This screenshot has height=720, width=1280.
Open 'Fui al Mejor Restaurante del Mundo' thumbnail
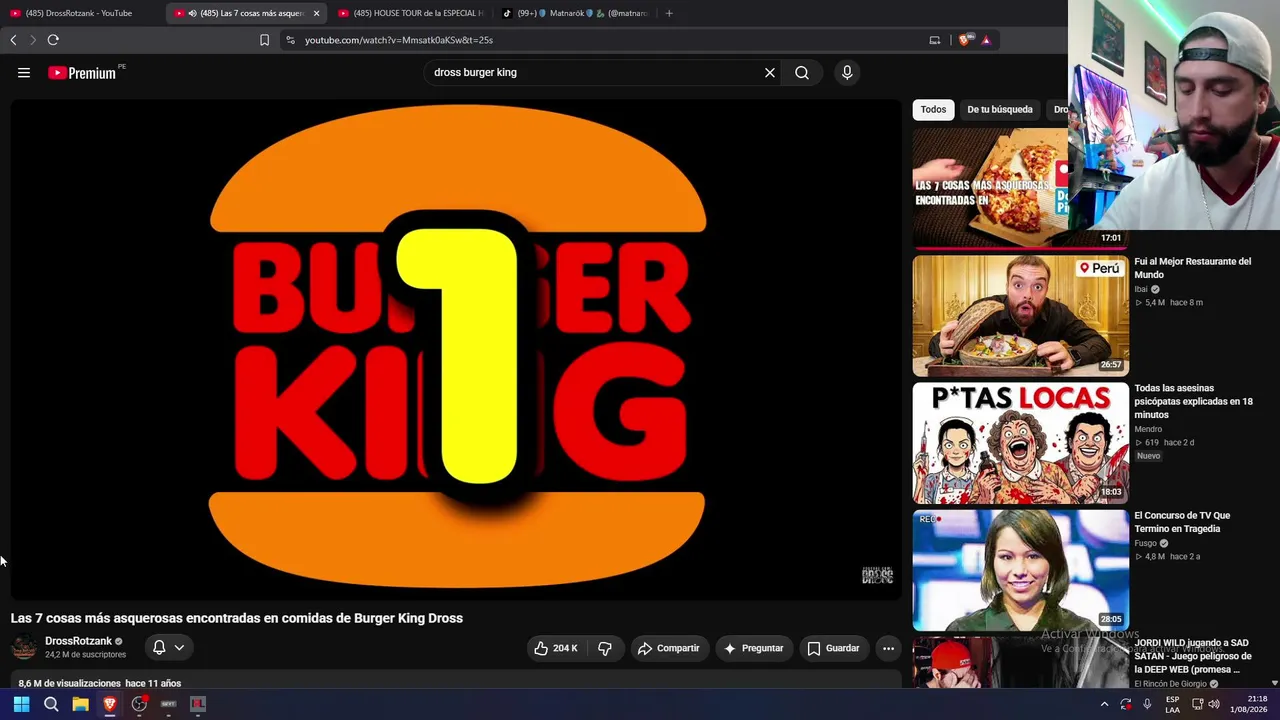pyautogui.click(x=1020, y=315)
